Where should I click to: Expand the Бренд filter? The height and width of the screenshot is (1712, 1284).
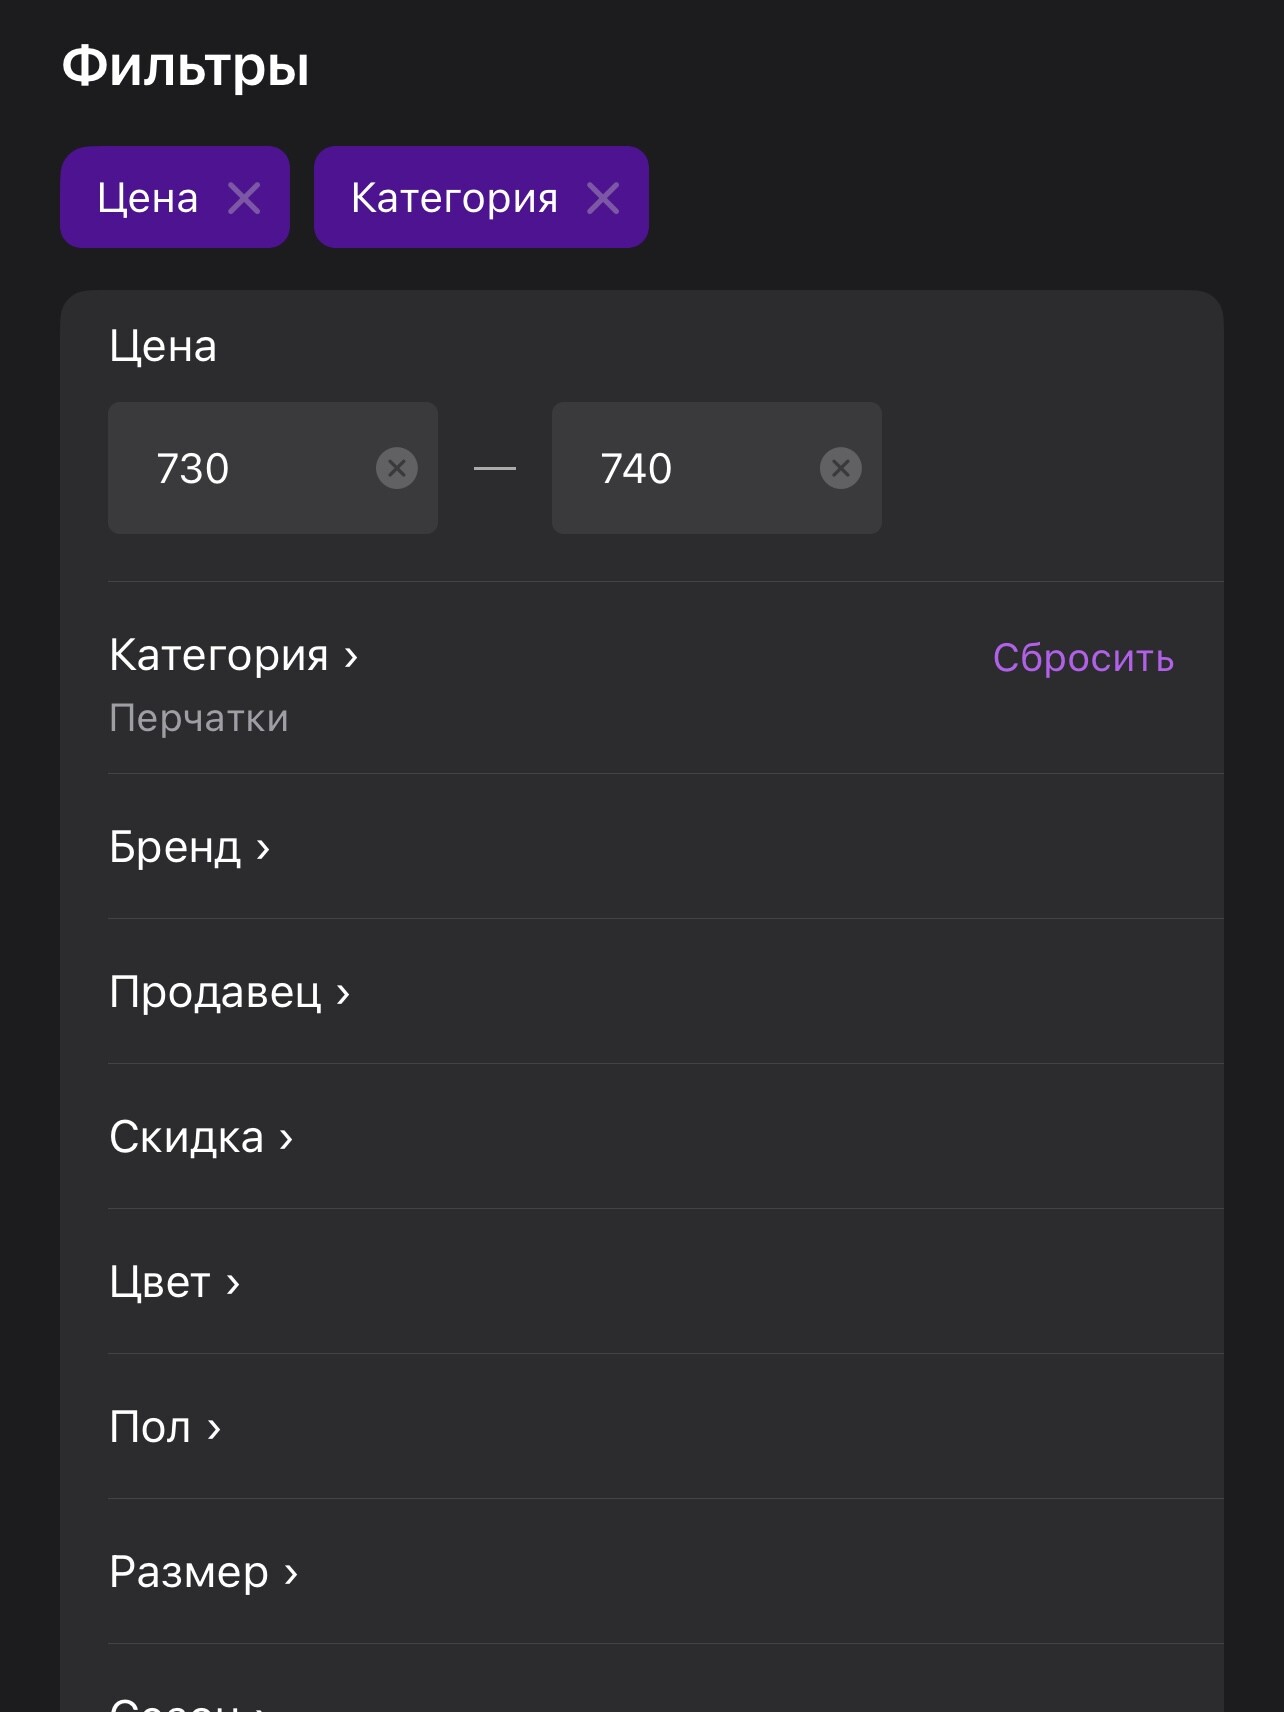666,847
